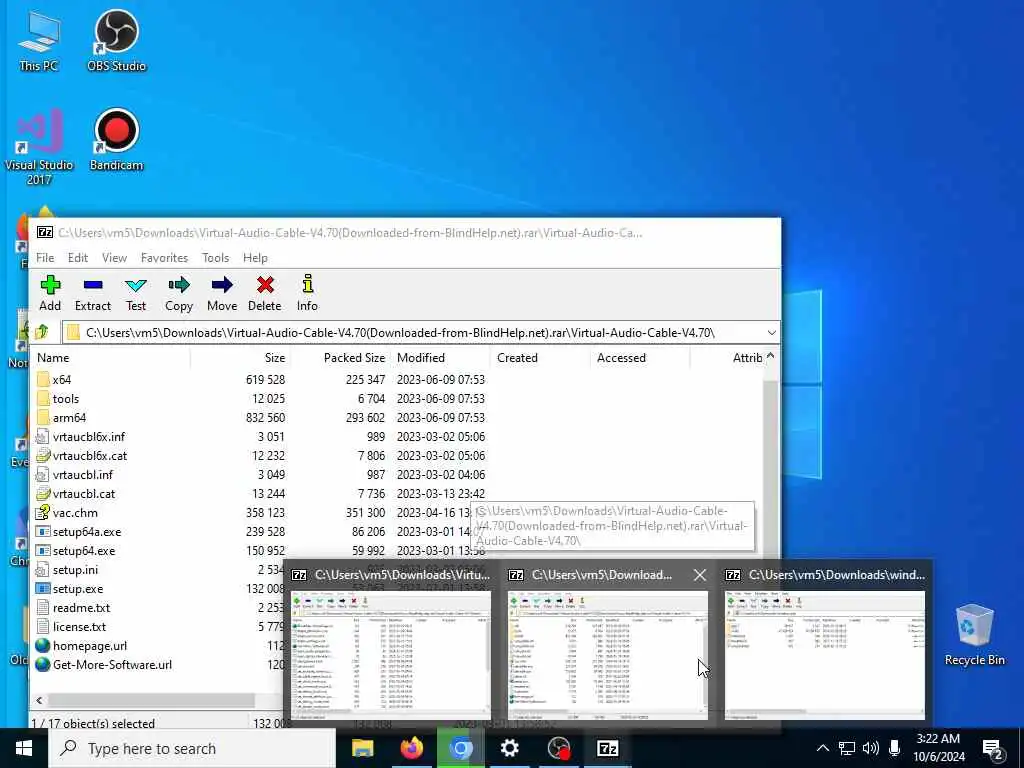Screen dimensions: 1024x768
Task: Expand the address bar path dropdown
Action: [x=771, y=332]
